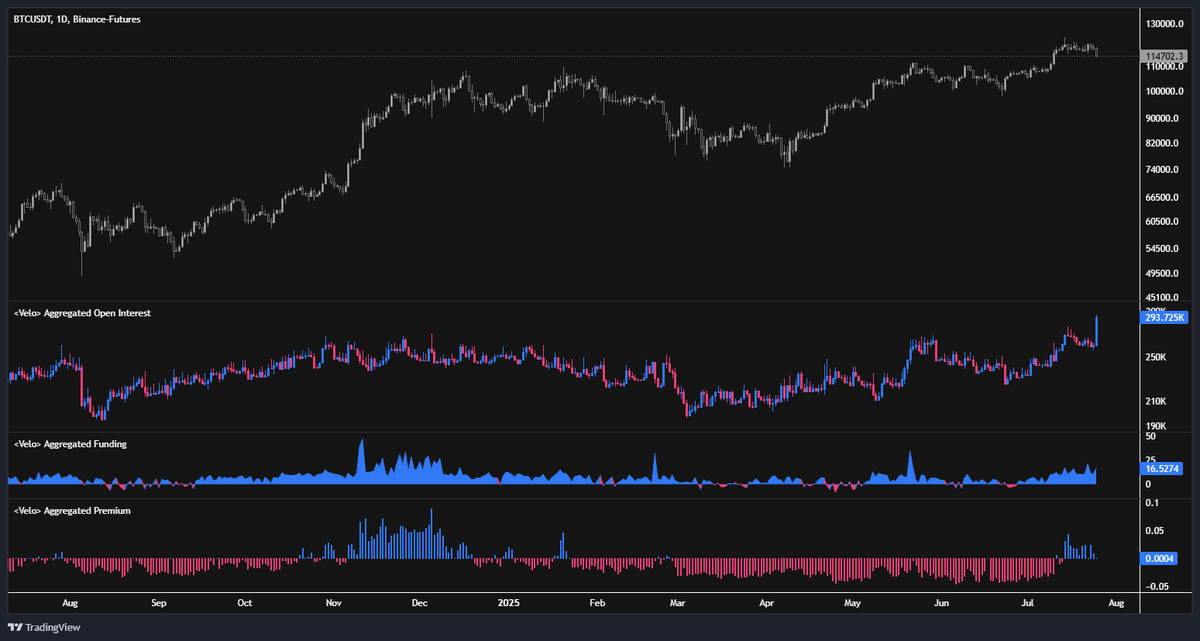Click the premium value label 0.0004
The image size is (1200, 641).
click(x=1160, y=558)
